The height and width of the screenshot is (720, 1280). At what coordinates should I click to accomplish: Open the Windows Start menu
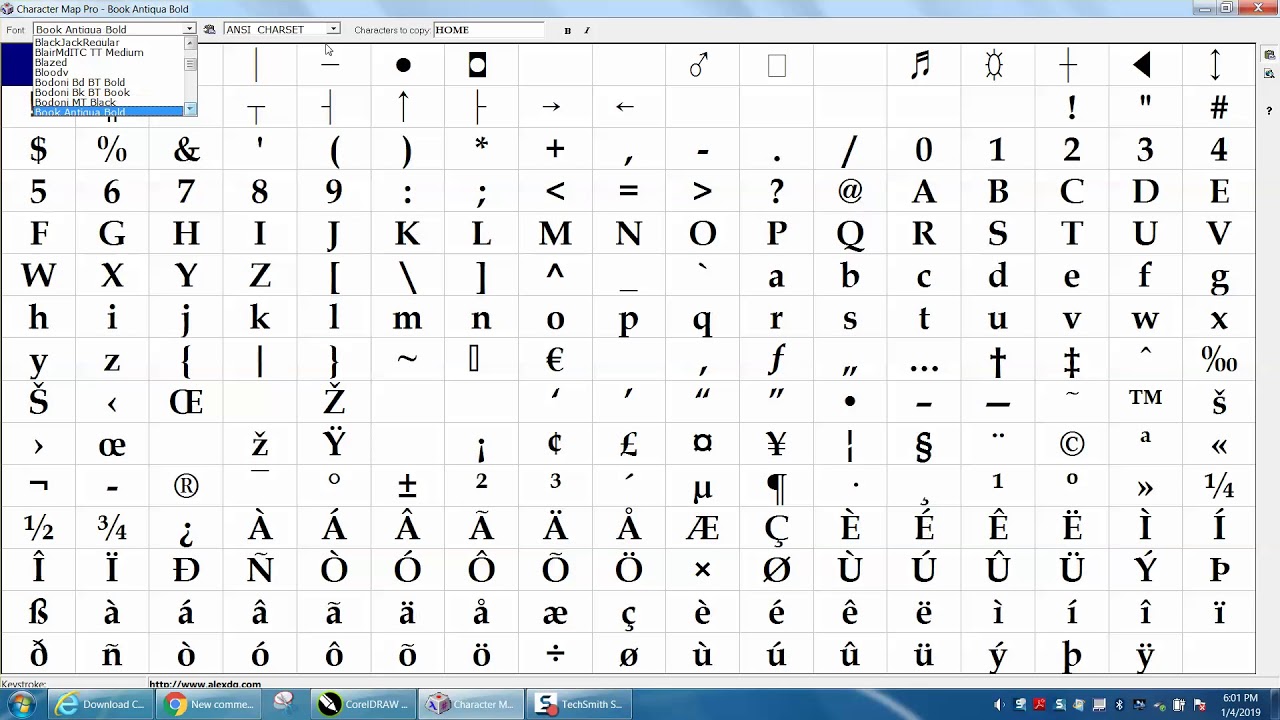coord(21,704)
